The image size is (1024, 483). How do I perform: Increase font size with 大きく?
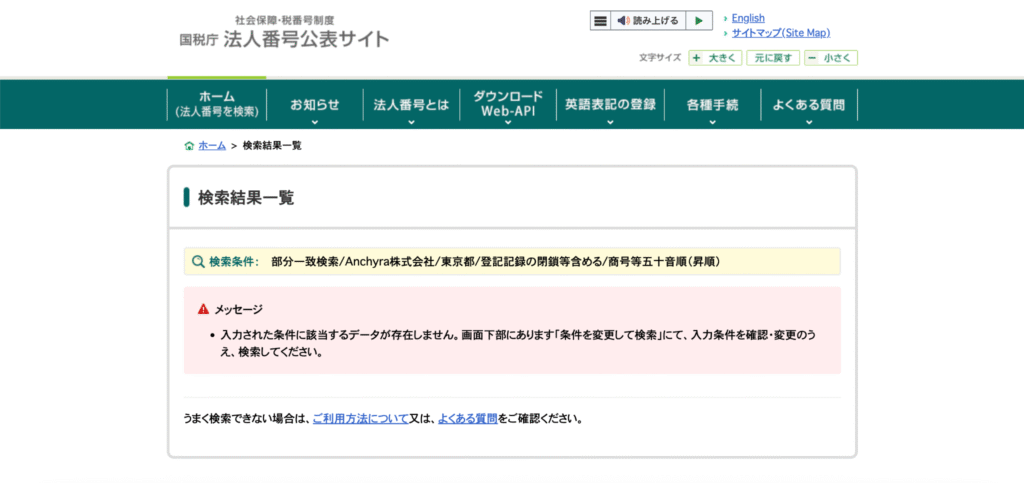coord(716,58)
